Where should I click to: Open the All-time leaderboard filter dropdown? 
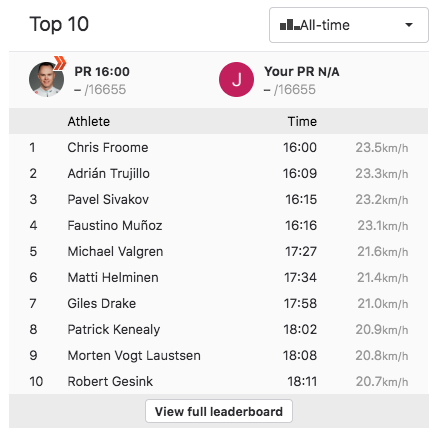349,25
